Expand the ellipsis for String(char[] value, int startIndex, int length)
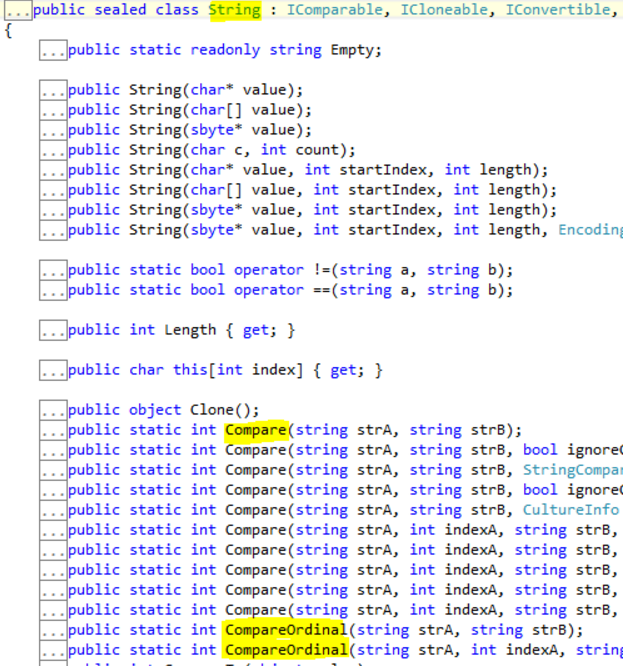 coord(53,190)
